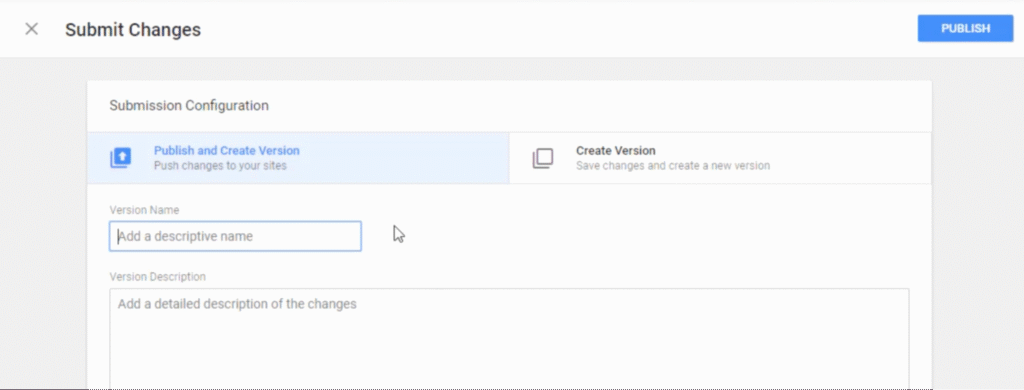Click the 'Version Description' field label

157,277
